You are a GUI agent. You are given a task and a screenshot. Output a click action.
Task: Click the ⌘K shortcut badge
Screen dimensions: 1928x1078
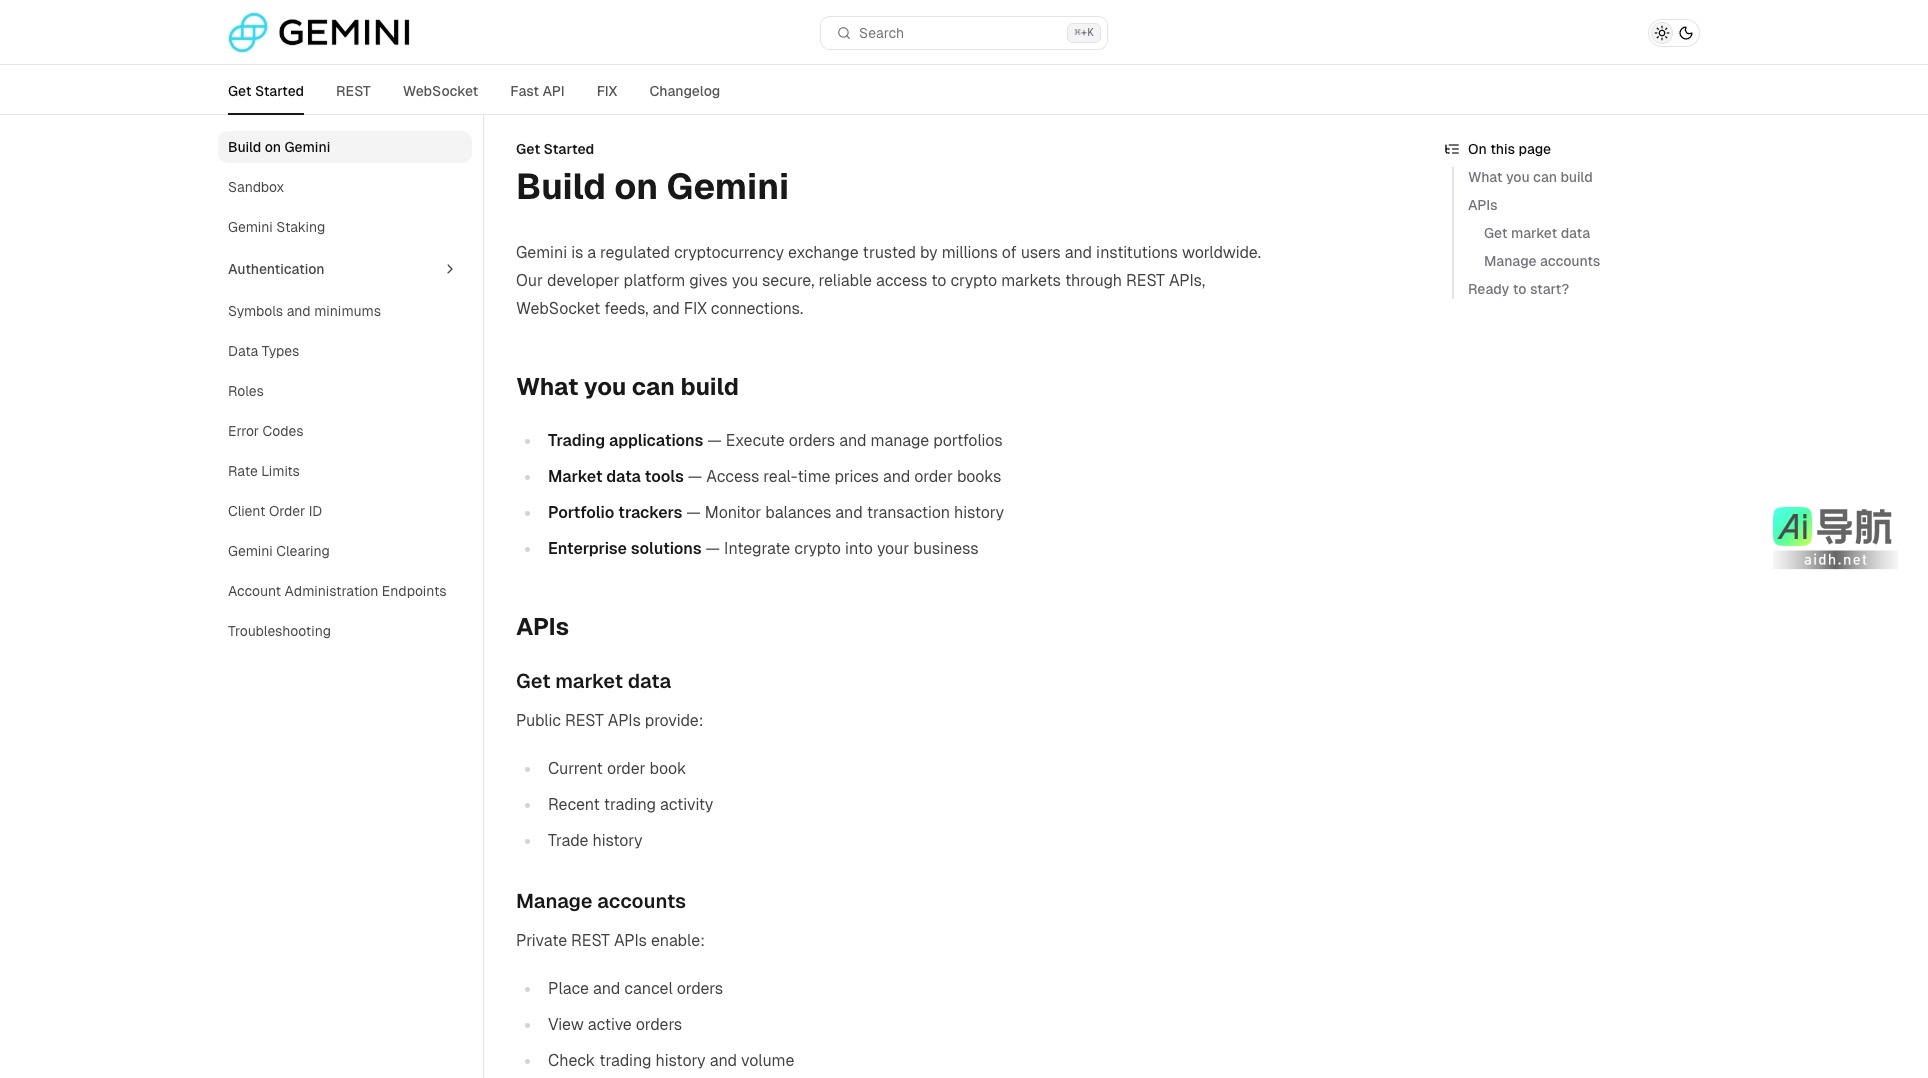1083,33
